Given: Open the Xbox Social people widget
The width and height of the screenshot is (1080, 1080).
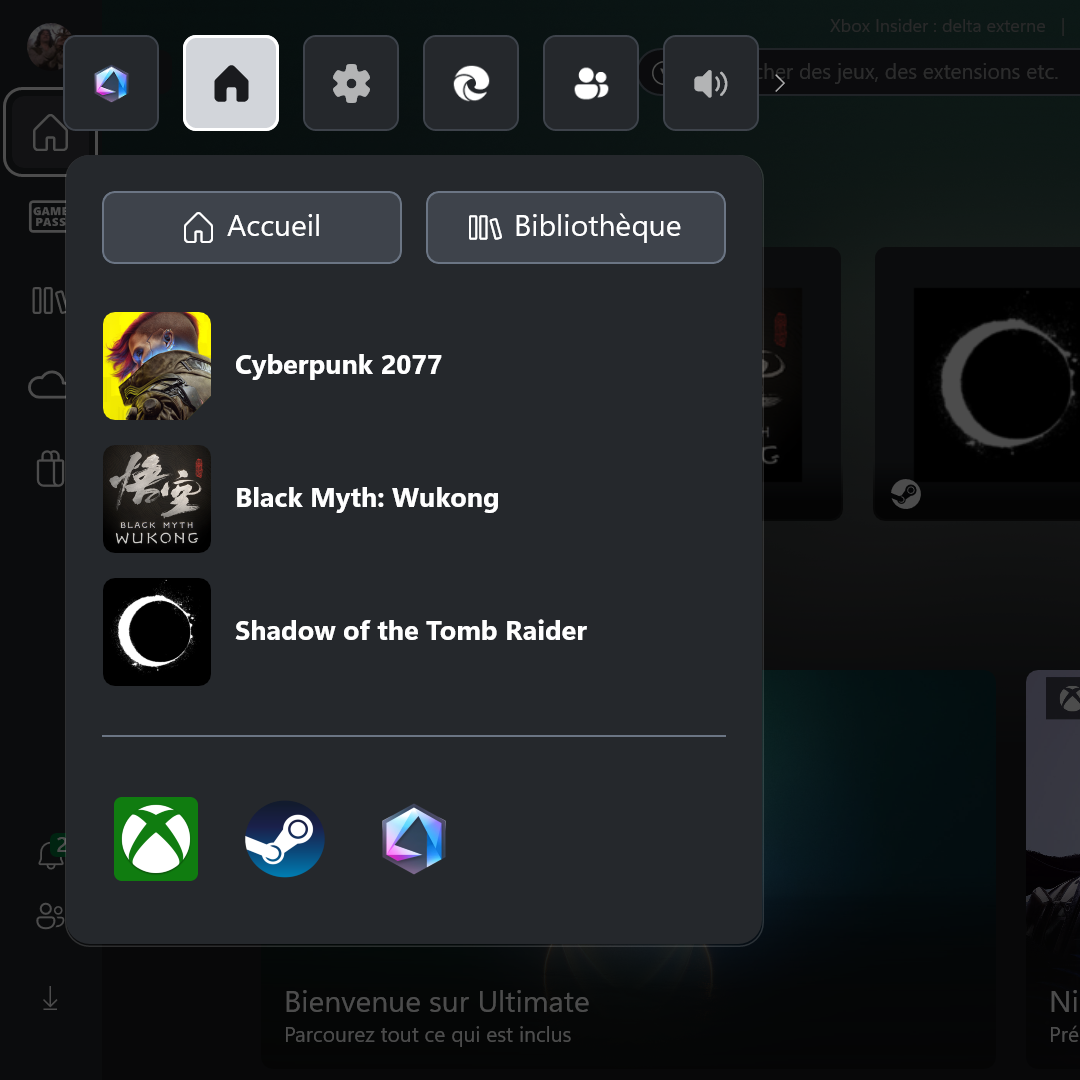Looking at the screenshot, I should (591, 84).
